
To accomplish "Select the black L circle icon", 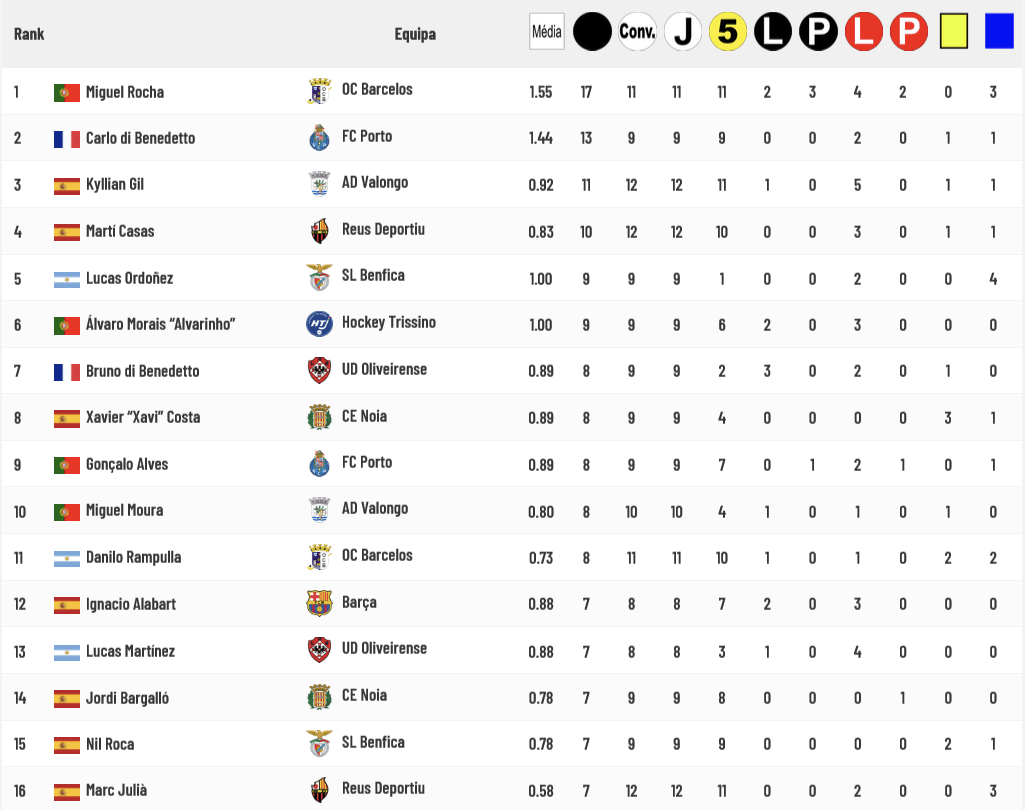I will click(773, 31).
